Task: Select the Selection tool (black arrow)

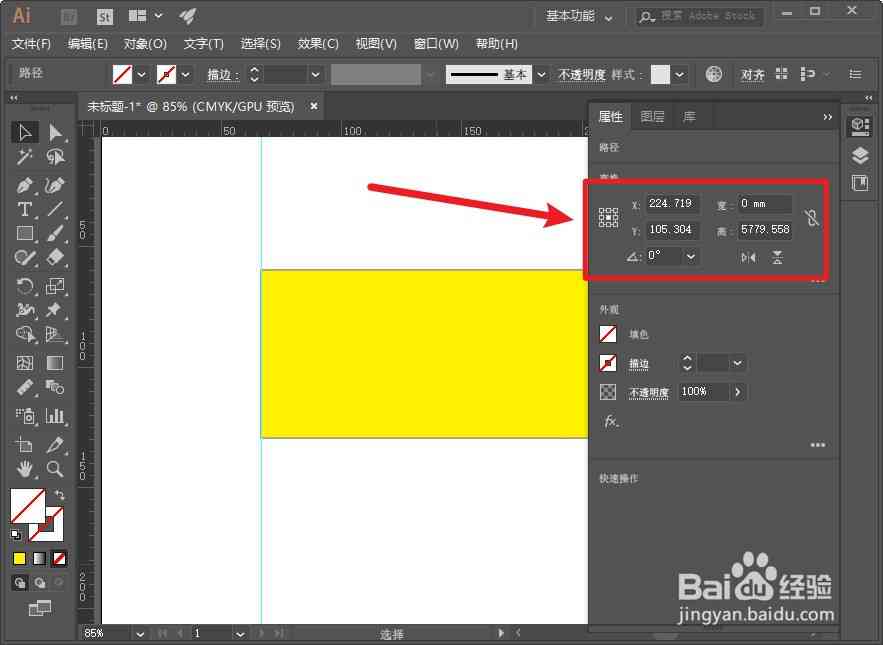Action: pyautogui.click(x=25, y=133)
